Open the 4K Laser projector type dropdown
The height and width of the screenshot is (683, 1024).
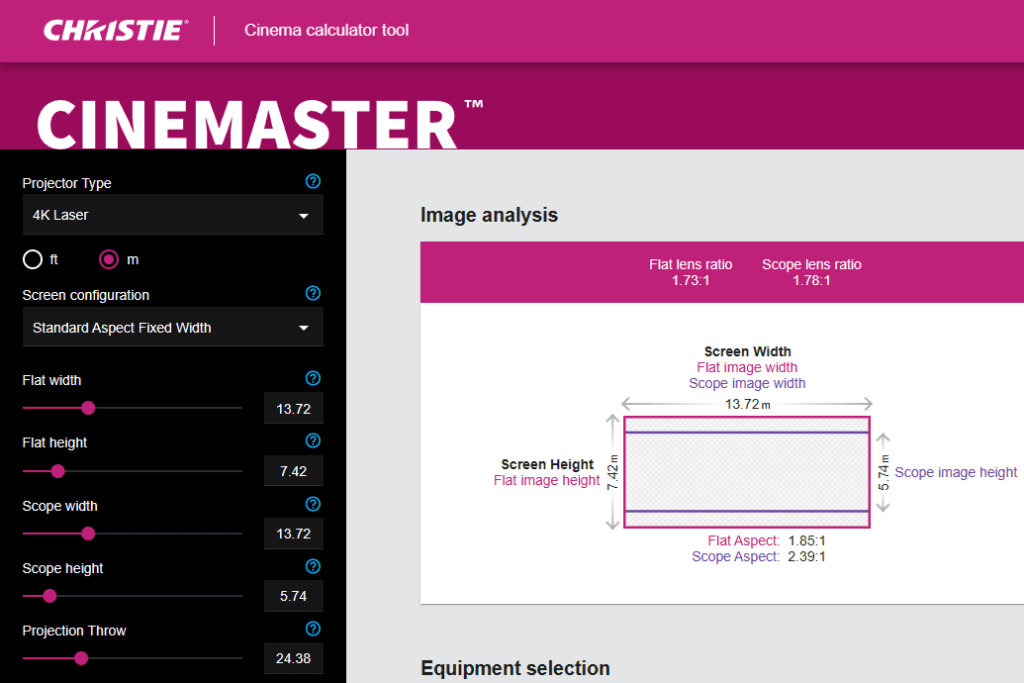173,215
